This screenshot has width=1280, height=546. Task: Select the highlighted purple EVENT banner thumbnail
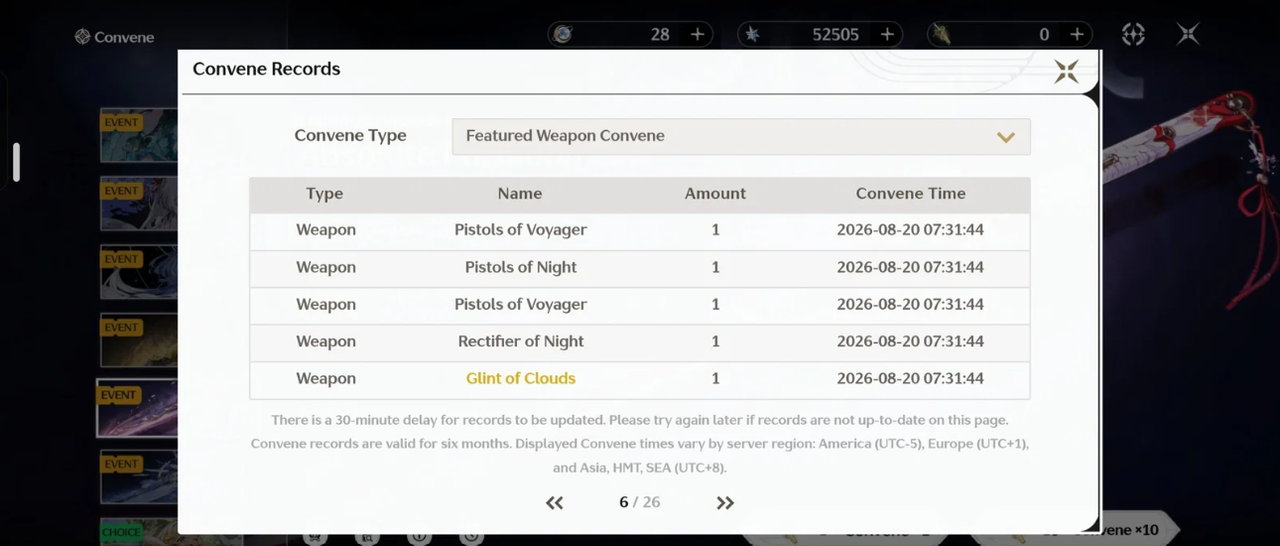coord(138,408)
